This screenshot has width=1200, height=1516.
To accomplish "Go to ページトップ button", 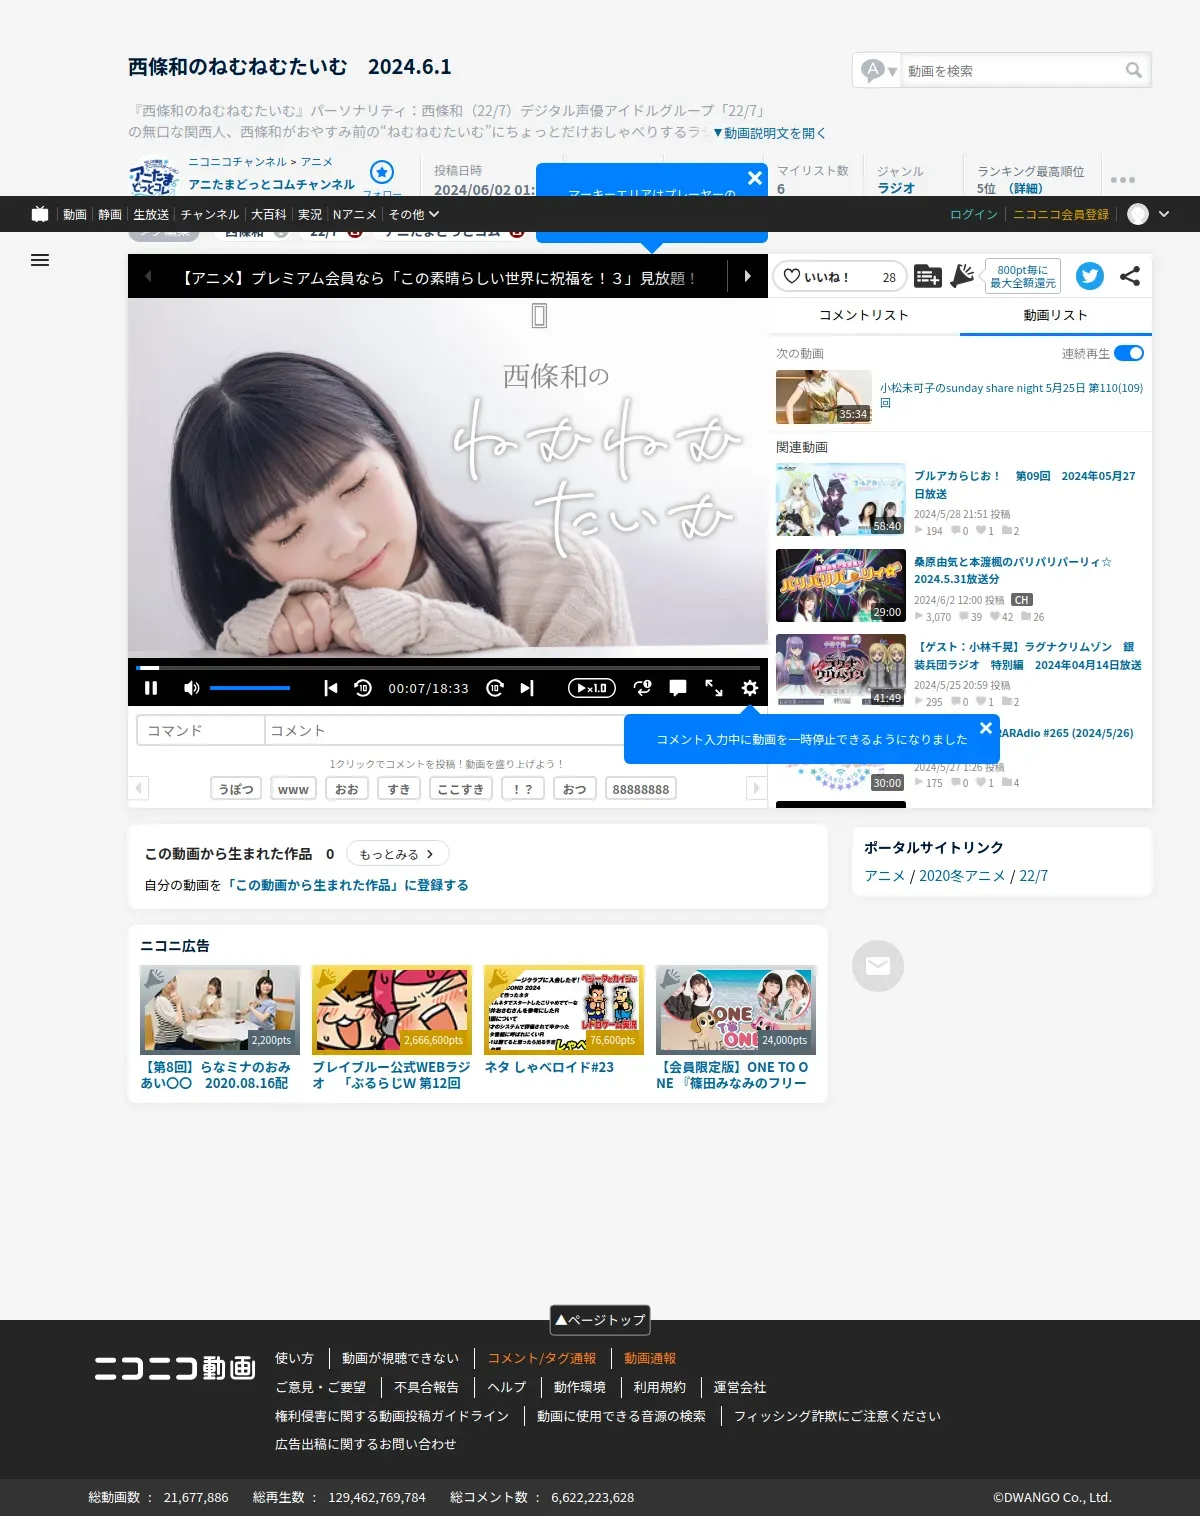I will click(x=600, y=1320).
